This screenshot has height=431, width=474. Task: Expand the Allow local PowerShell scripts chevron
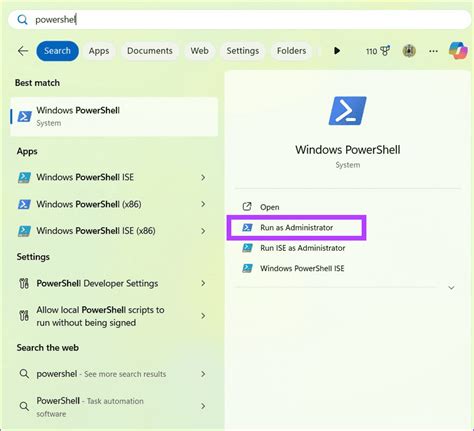[203, 316]
